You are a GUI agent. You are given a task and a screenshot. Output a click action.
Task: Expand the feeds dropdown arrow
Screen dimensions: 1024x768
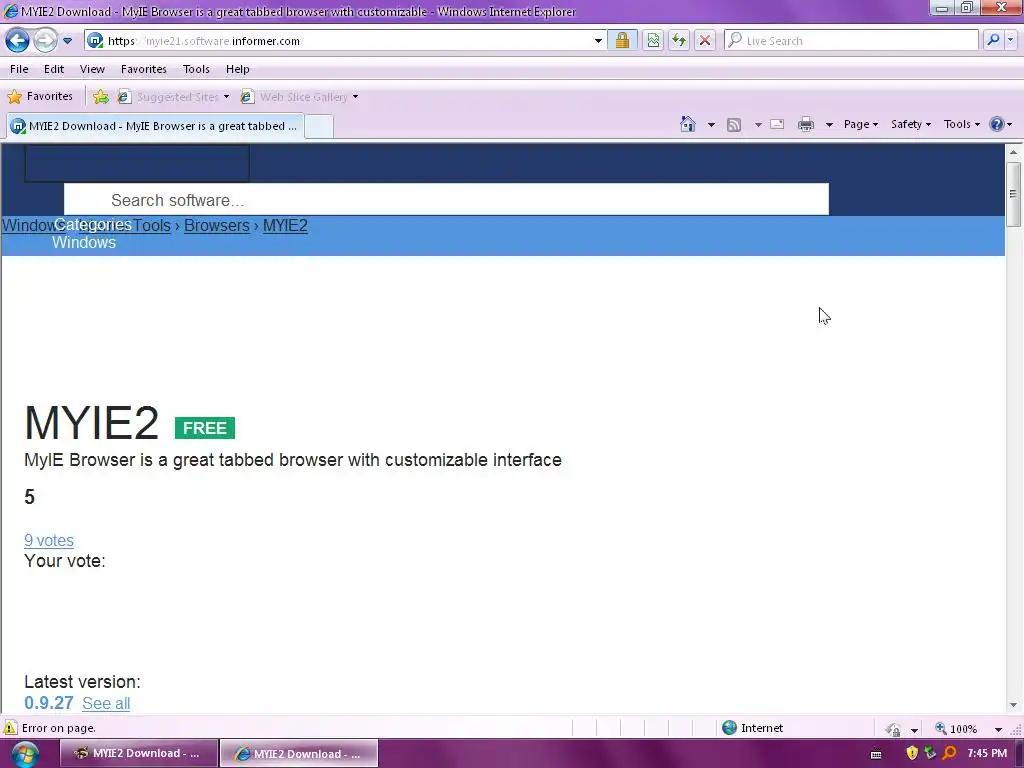pos(758,124)
